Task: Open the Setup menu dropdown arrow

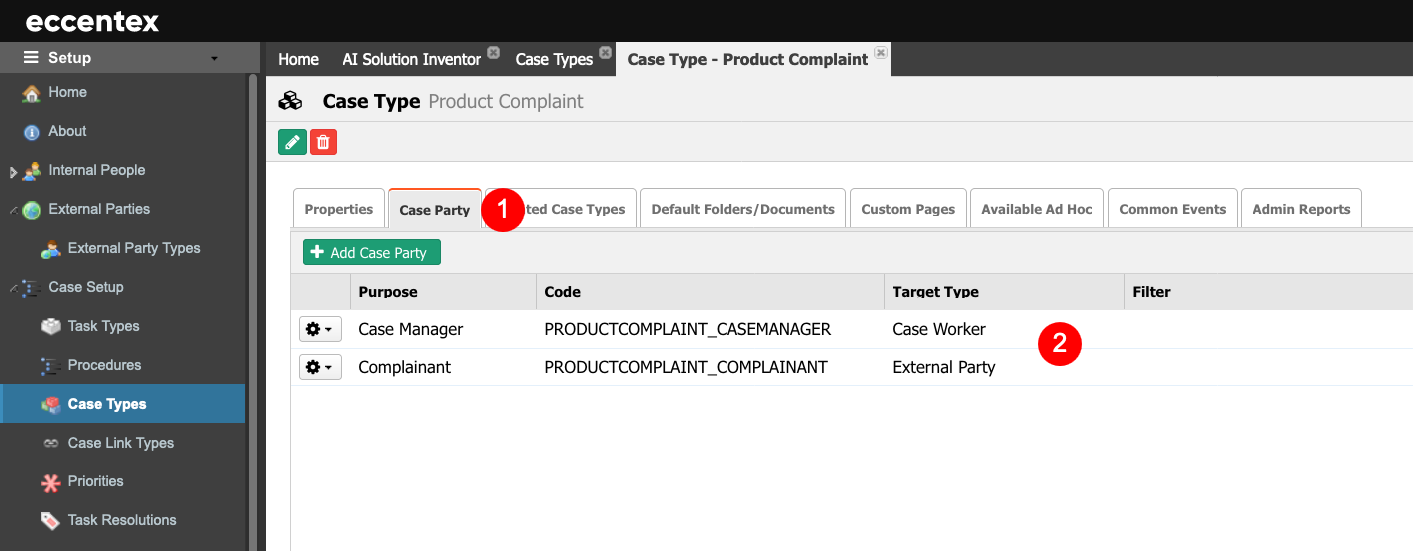Action: (214, 59)
